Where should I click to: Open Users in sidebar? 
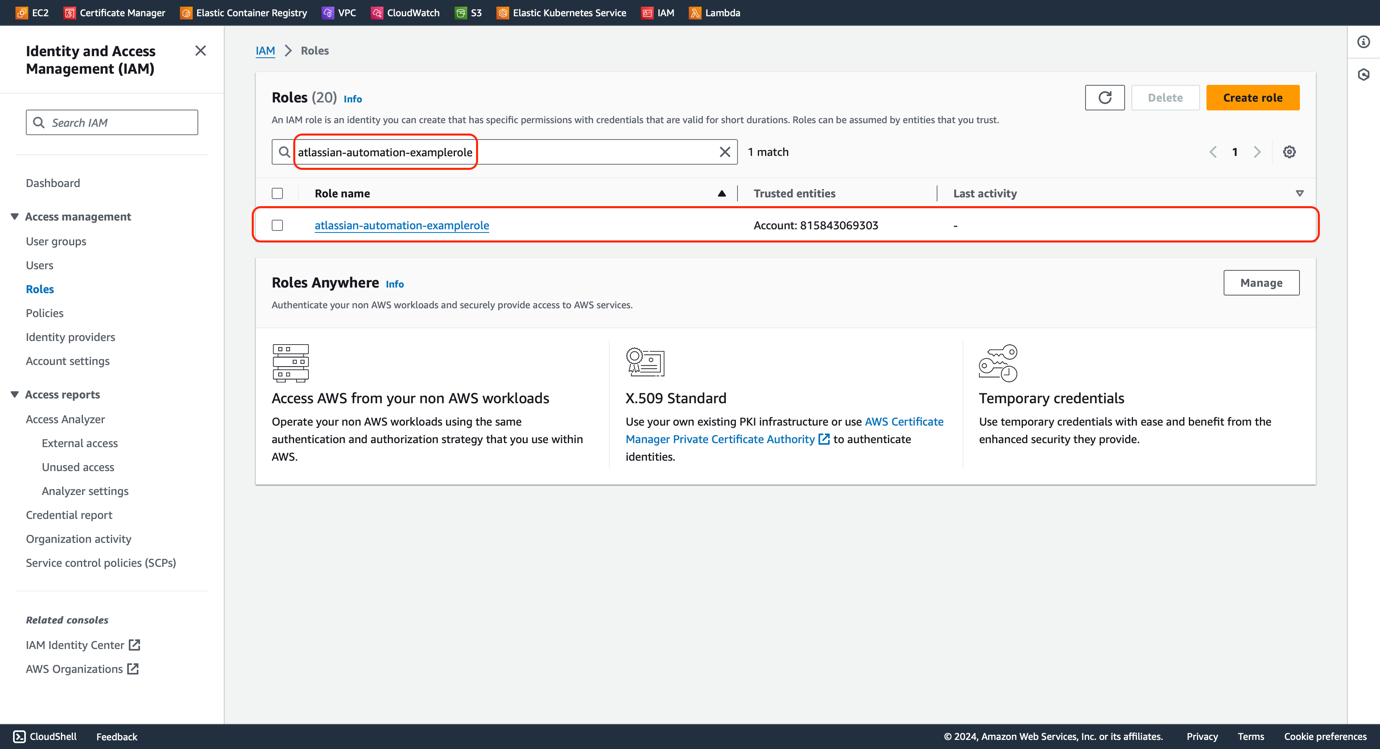tap(40, 265)
